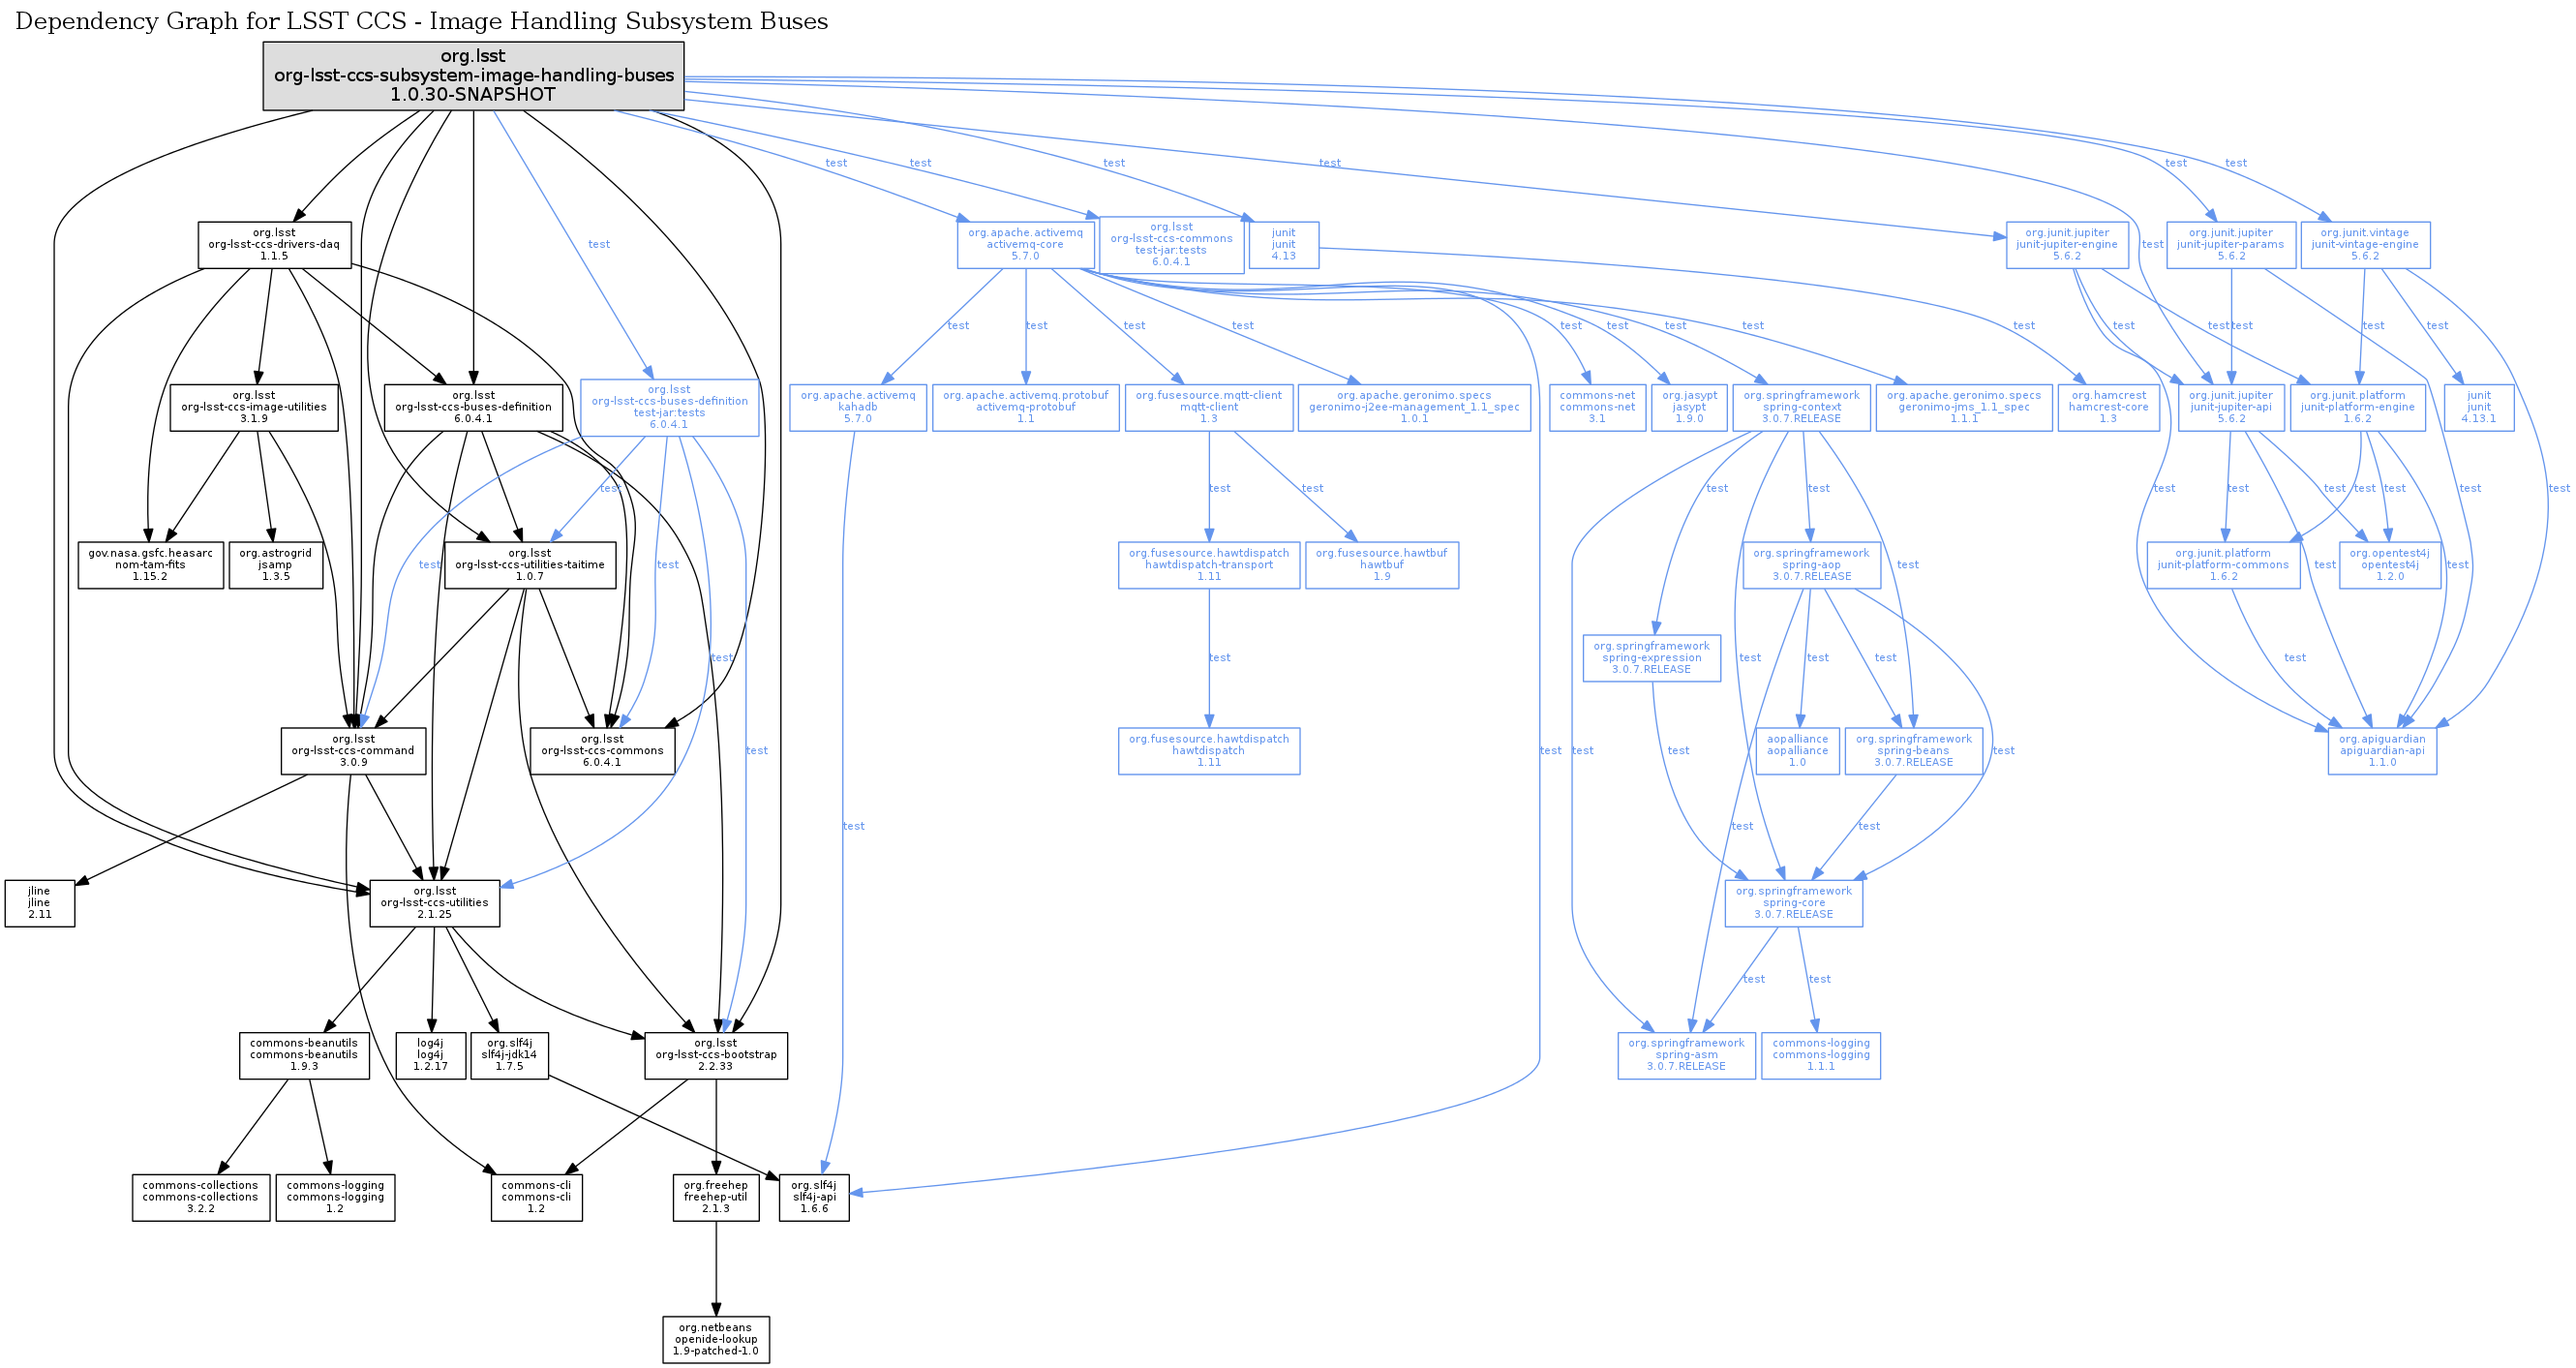Image resolution: width=2576 pixels, height=1368 pixels.
Task: Click the junit-vintage-engine 5.6.2 node
Action: 2364,245
